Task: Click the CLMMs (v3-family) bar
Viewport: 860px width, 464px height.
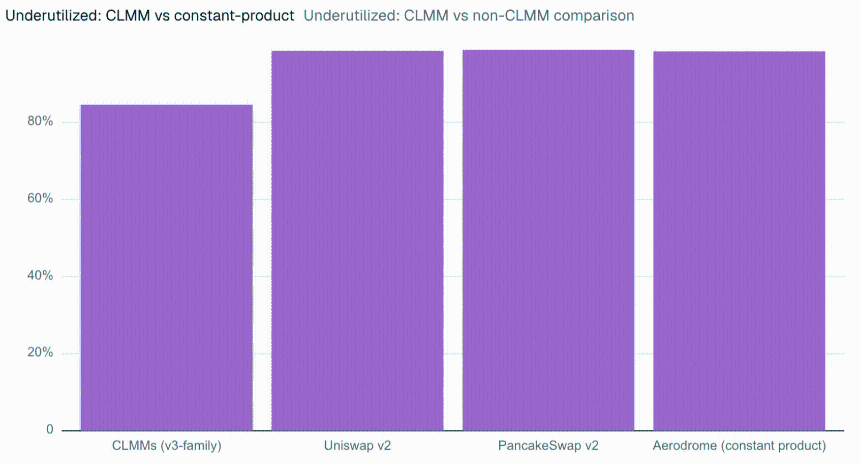Action: pyautogui.click(x=167, y=268)
